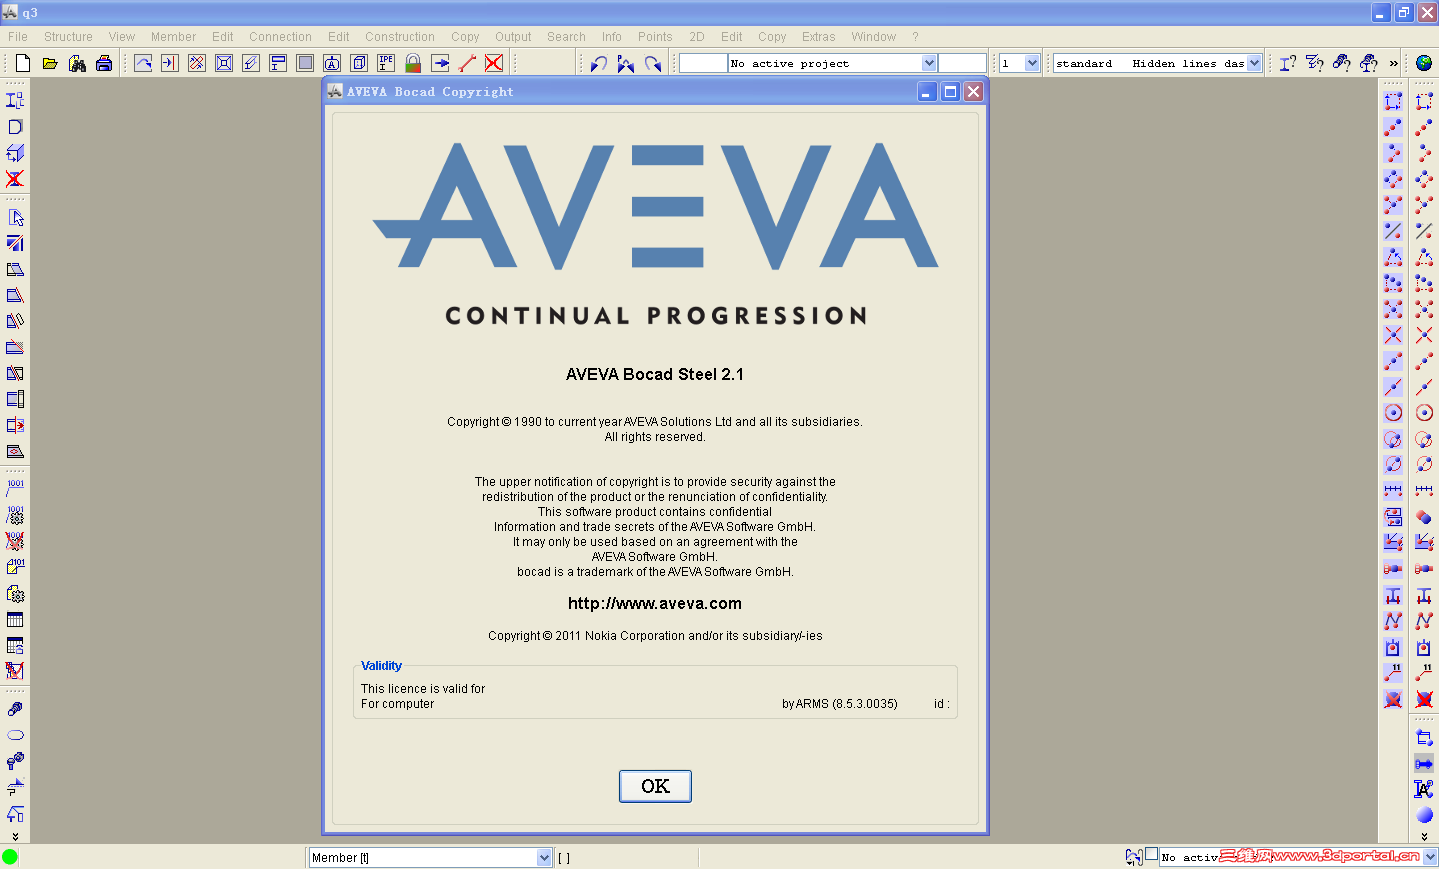This screenshot has width=1439, height=869.
Task: Select the pointer selection tool in left toolbar
Action: (x=15, y=217)
